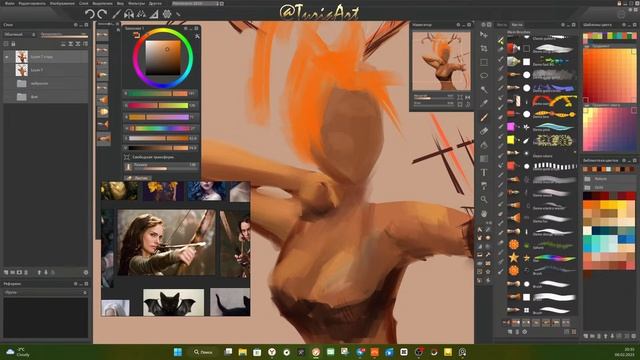This screenshot has width=640, height=360.
Task: Open the Reference panel dropdown list
Action: (45, 293)
